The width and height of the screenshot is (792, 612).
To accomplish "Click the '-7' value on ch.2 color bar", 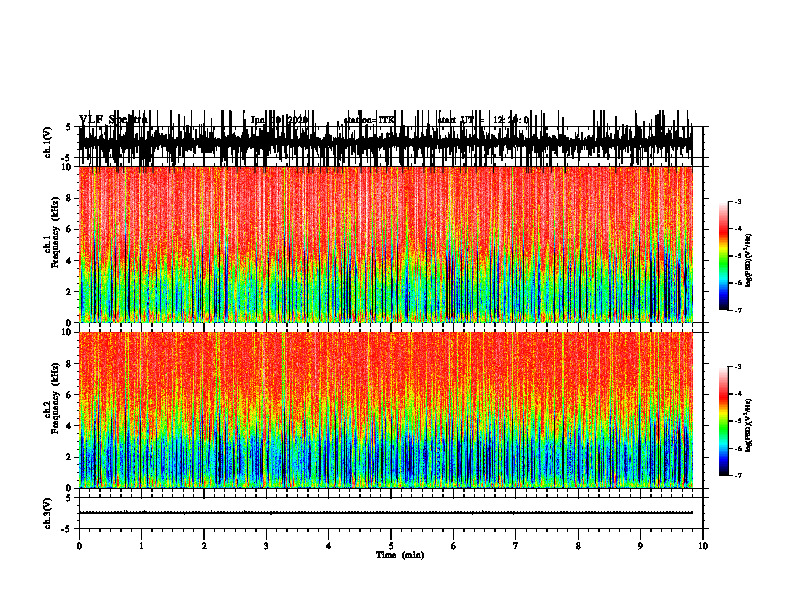I will point(738,475).
